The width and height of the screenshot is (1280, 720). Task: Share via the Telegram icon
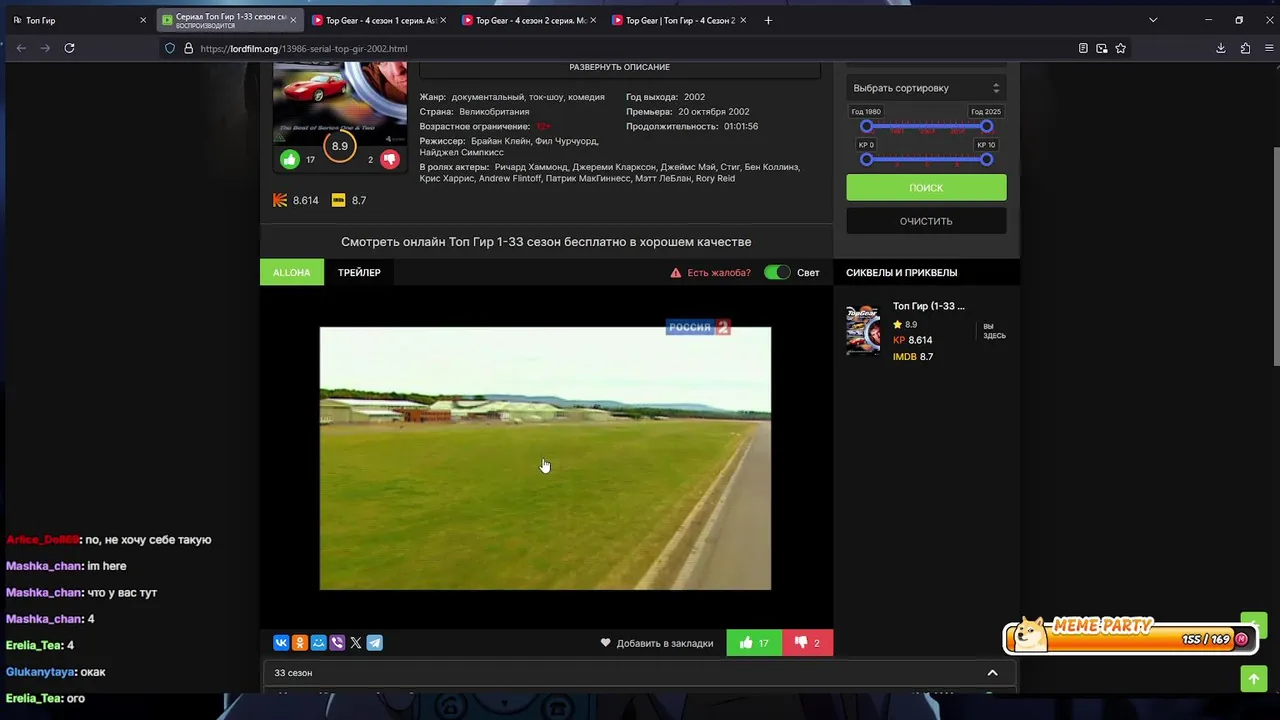(x=374, y=643)
